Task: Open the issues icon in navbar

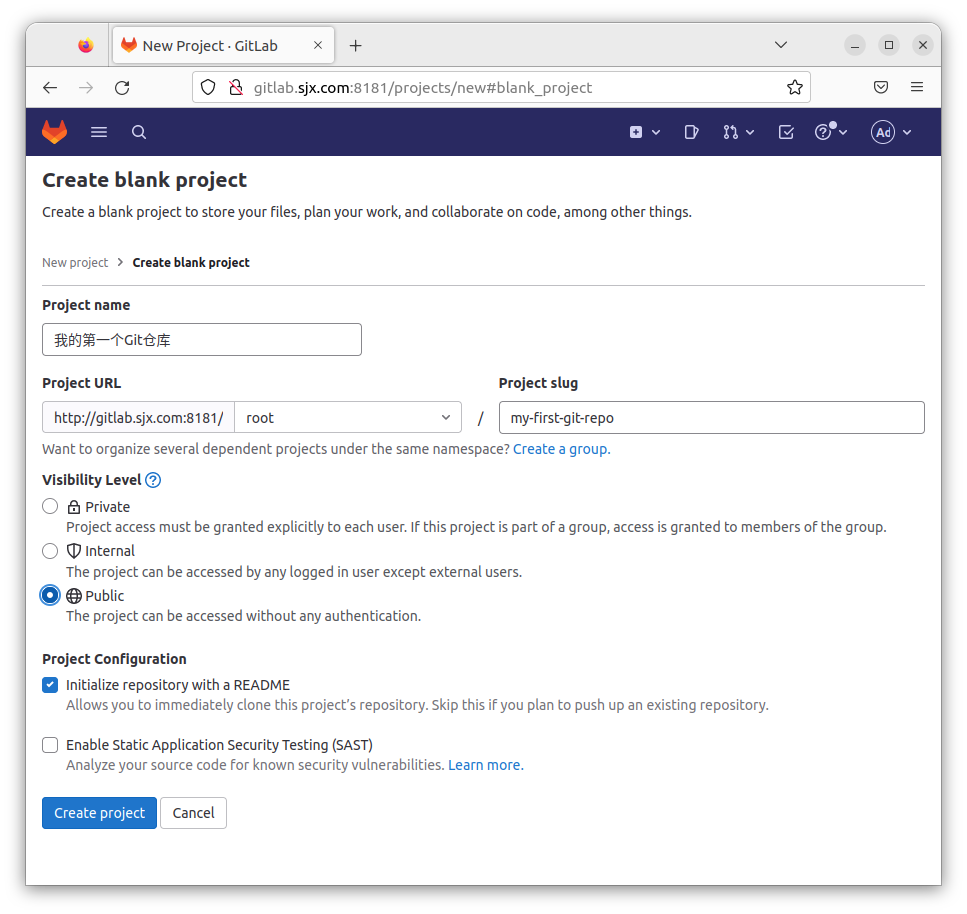Action: [x=691, y=132]
